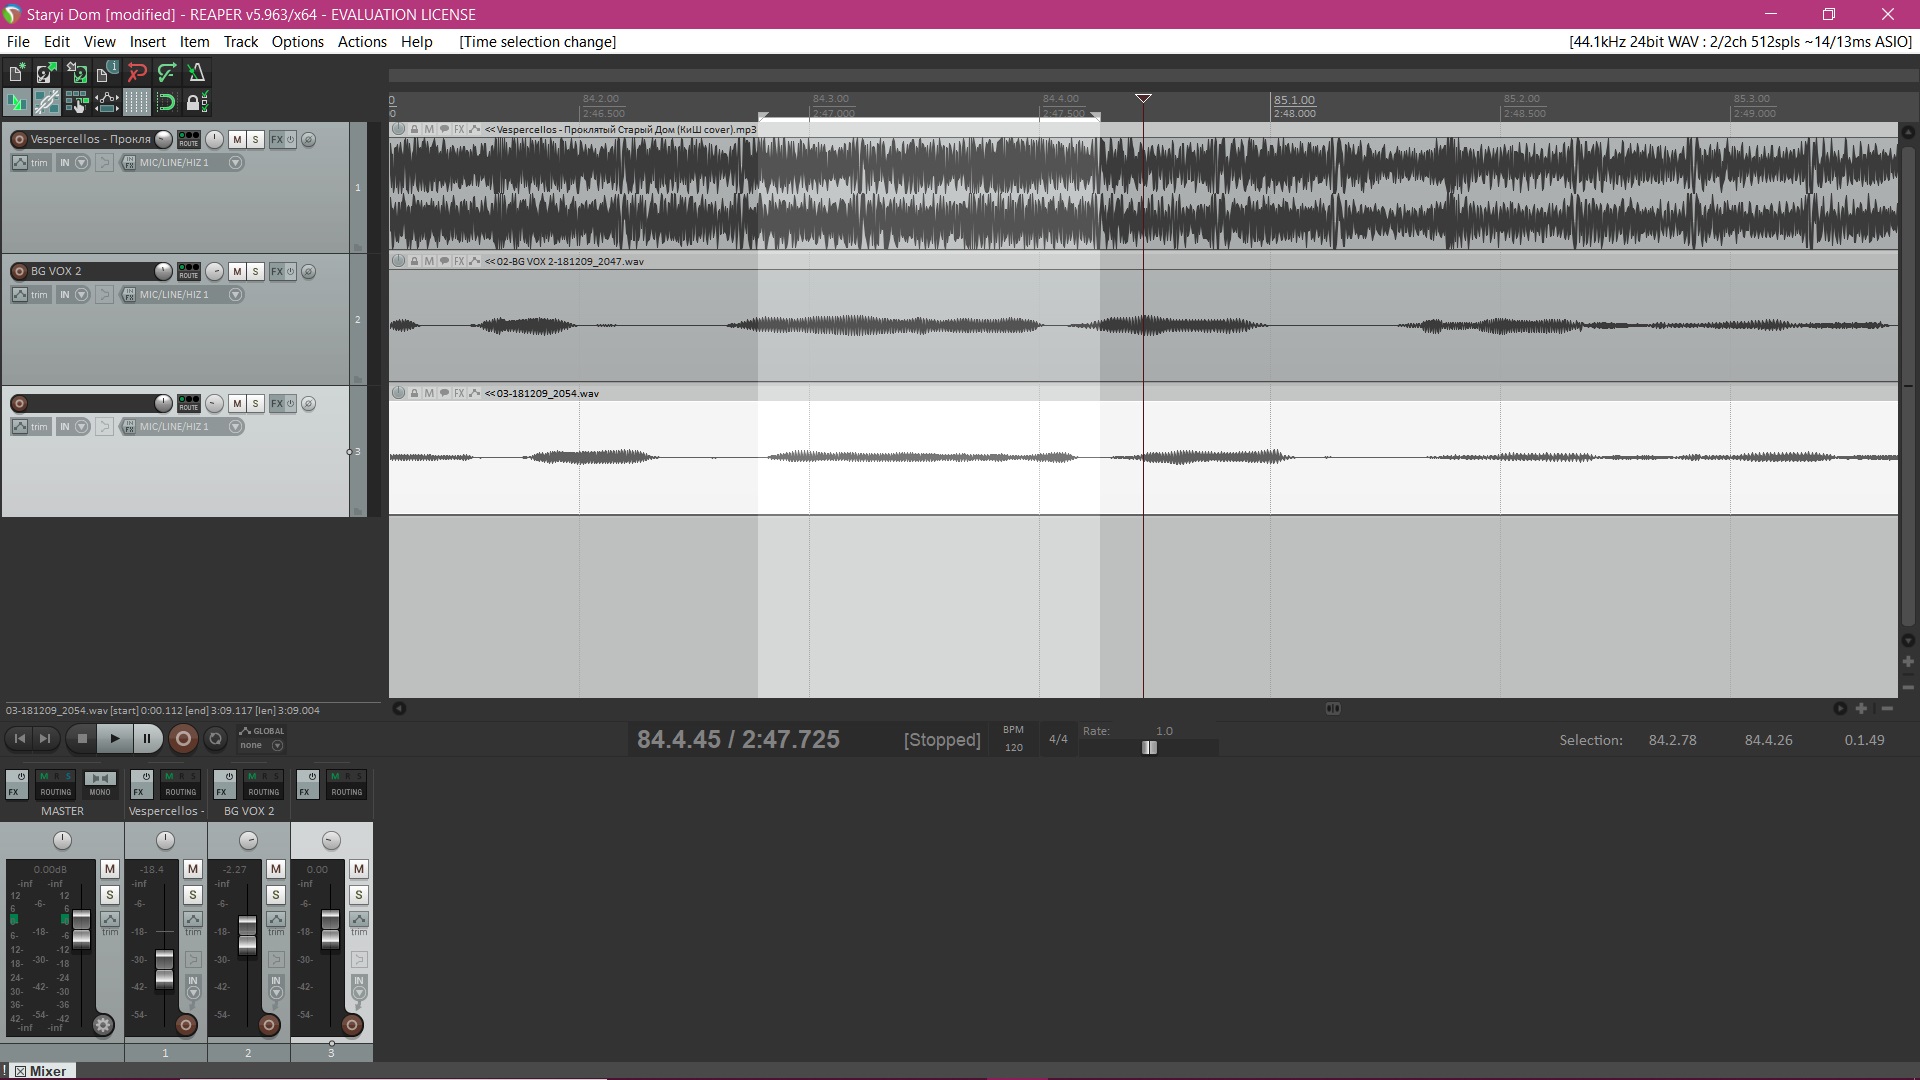
Task: Open the Insert menu
Action: point(147,42)
